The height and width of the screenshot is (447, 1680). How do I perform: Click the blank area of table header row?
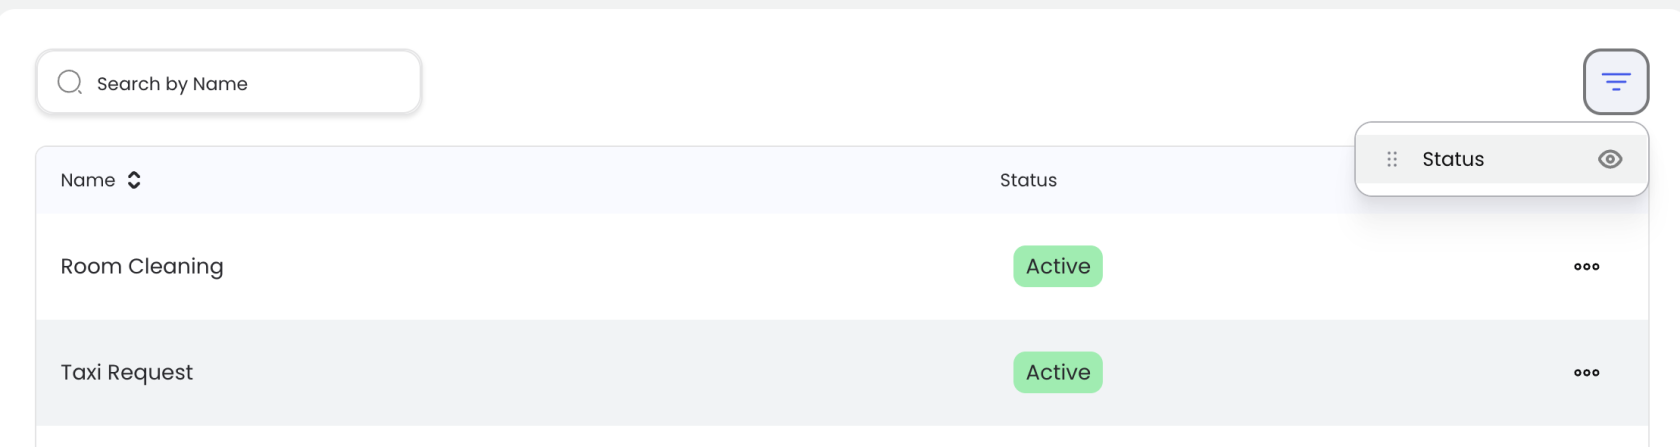[600, 180]
